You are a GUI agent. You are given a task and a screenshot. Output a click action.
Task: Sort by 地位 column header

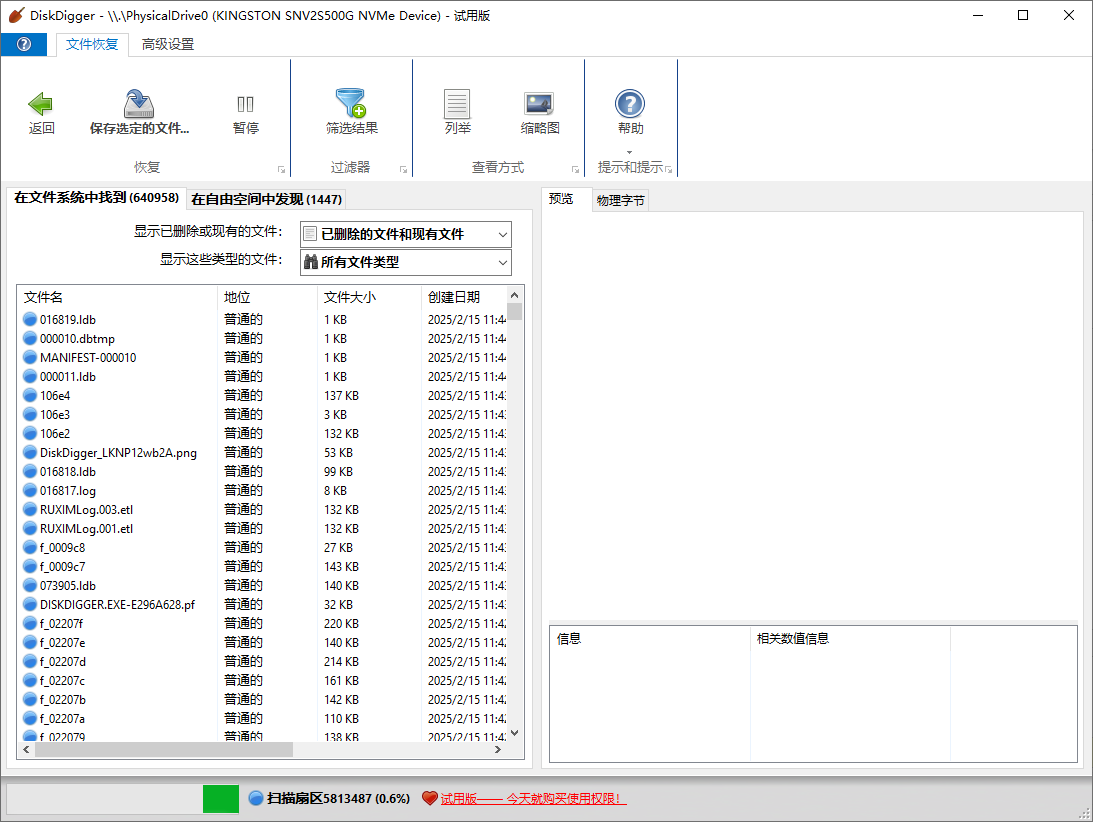tap(267, 297)
